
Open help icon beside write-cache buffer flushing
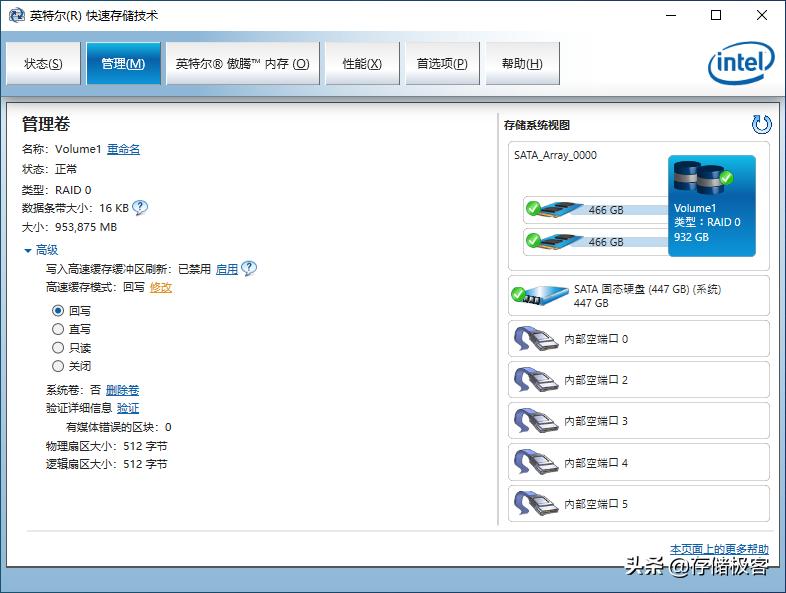[249, 269]
